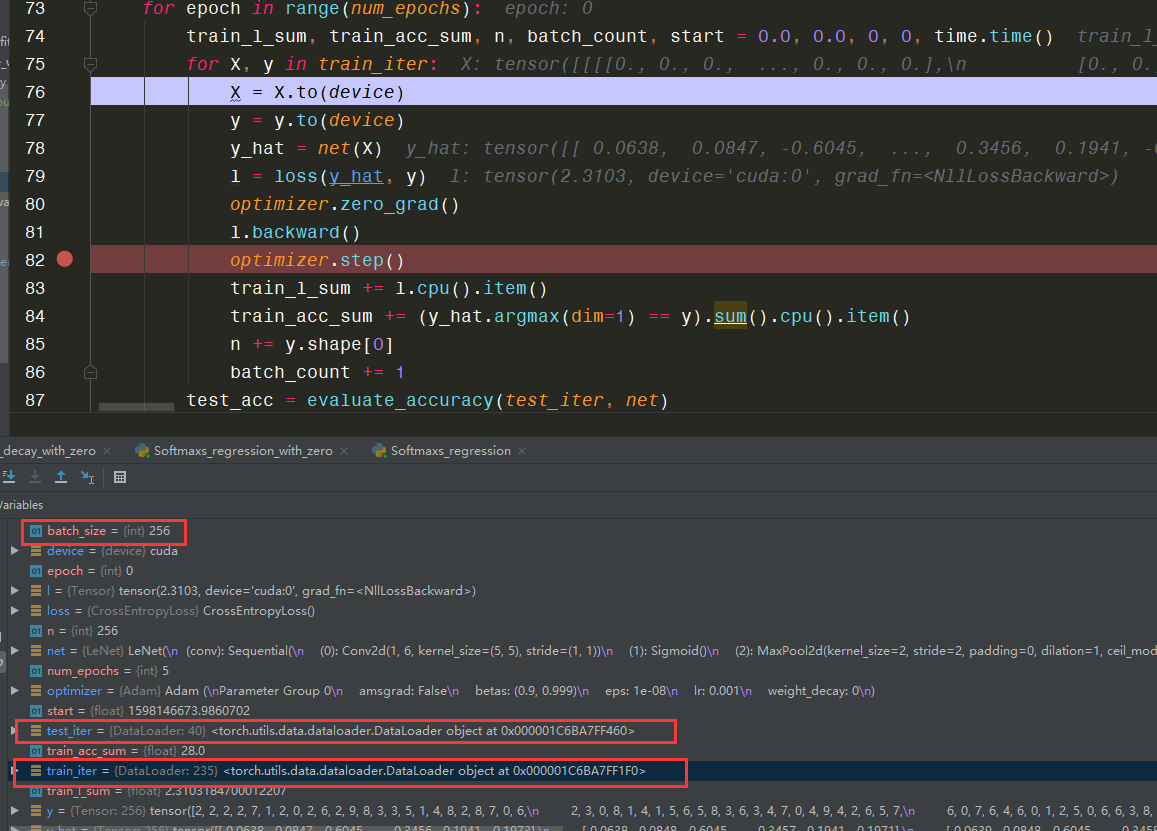This screenshot has width=1157, height=831.
Task: Expand the net LeNet variable node
Action: pyautogui.click(x=15, y=650)
